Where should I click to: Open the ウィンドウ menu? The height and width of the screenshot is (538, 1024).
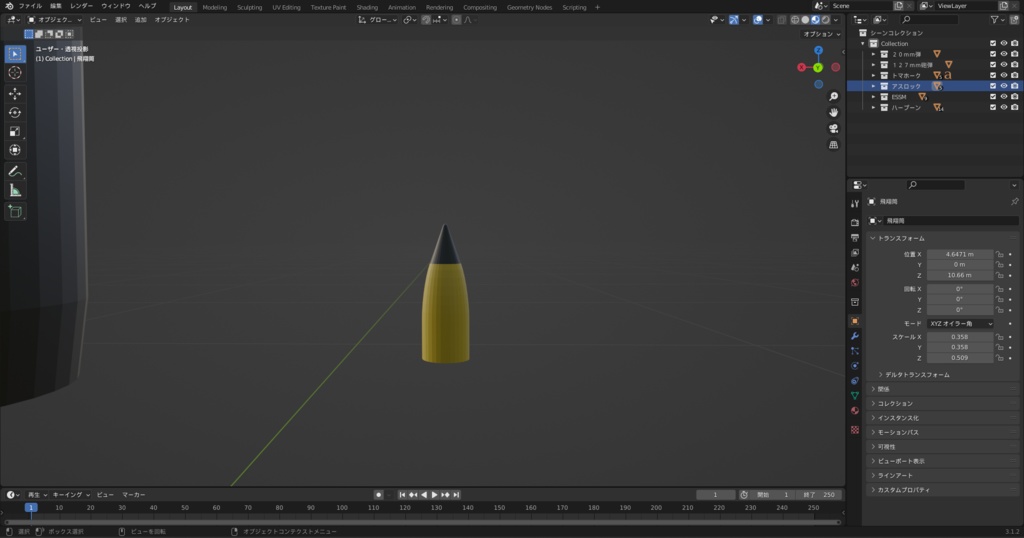(116, 7)
